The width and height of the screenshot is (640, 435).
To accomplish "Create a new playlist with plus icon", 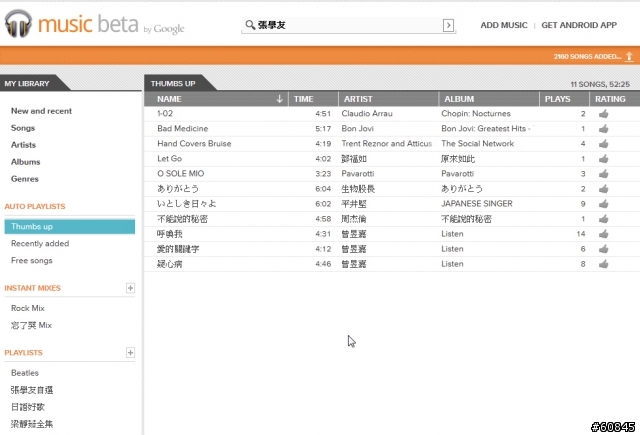I will tap(130, 353).
